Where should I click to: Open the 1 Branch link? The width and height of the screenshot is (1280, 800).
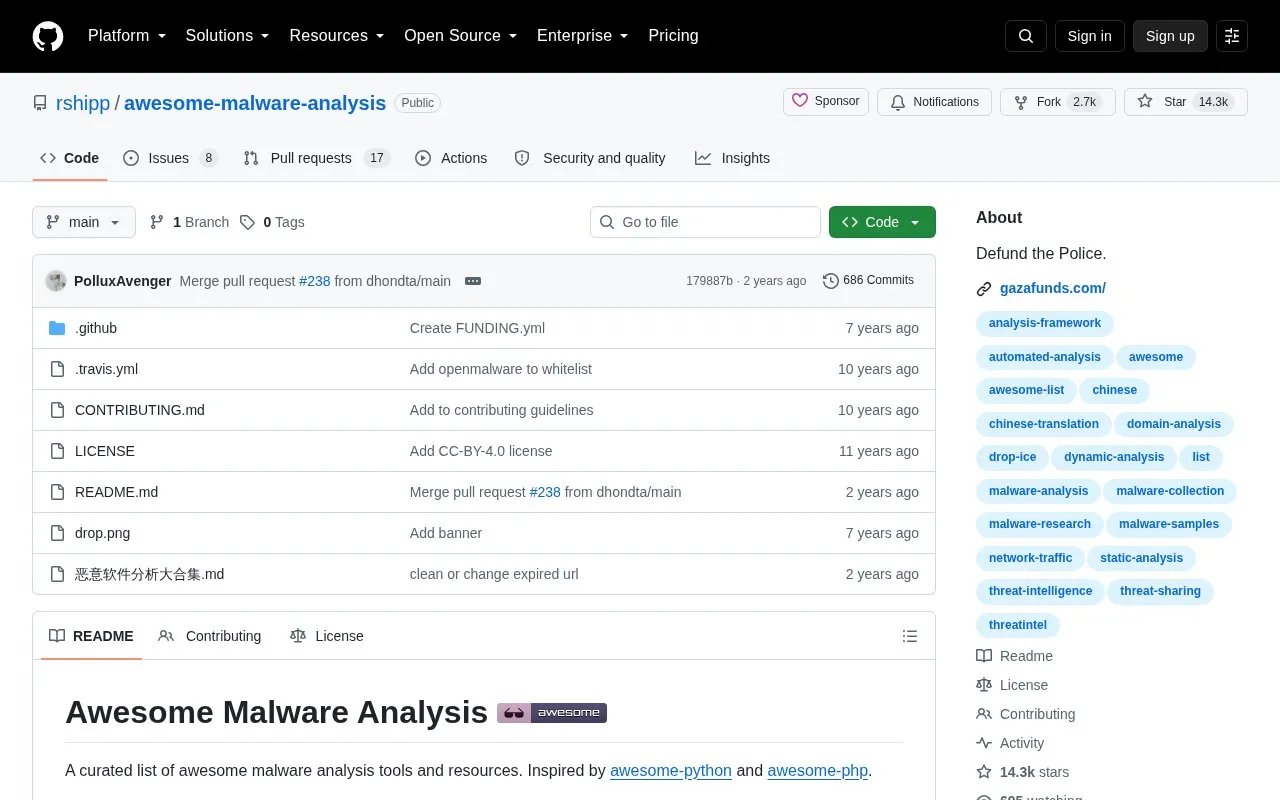(189, 222)
